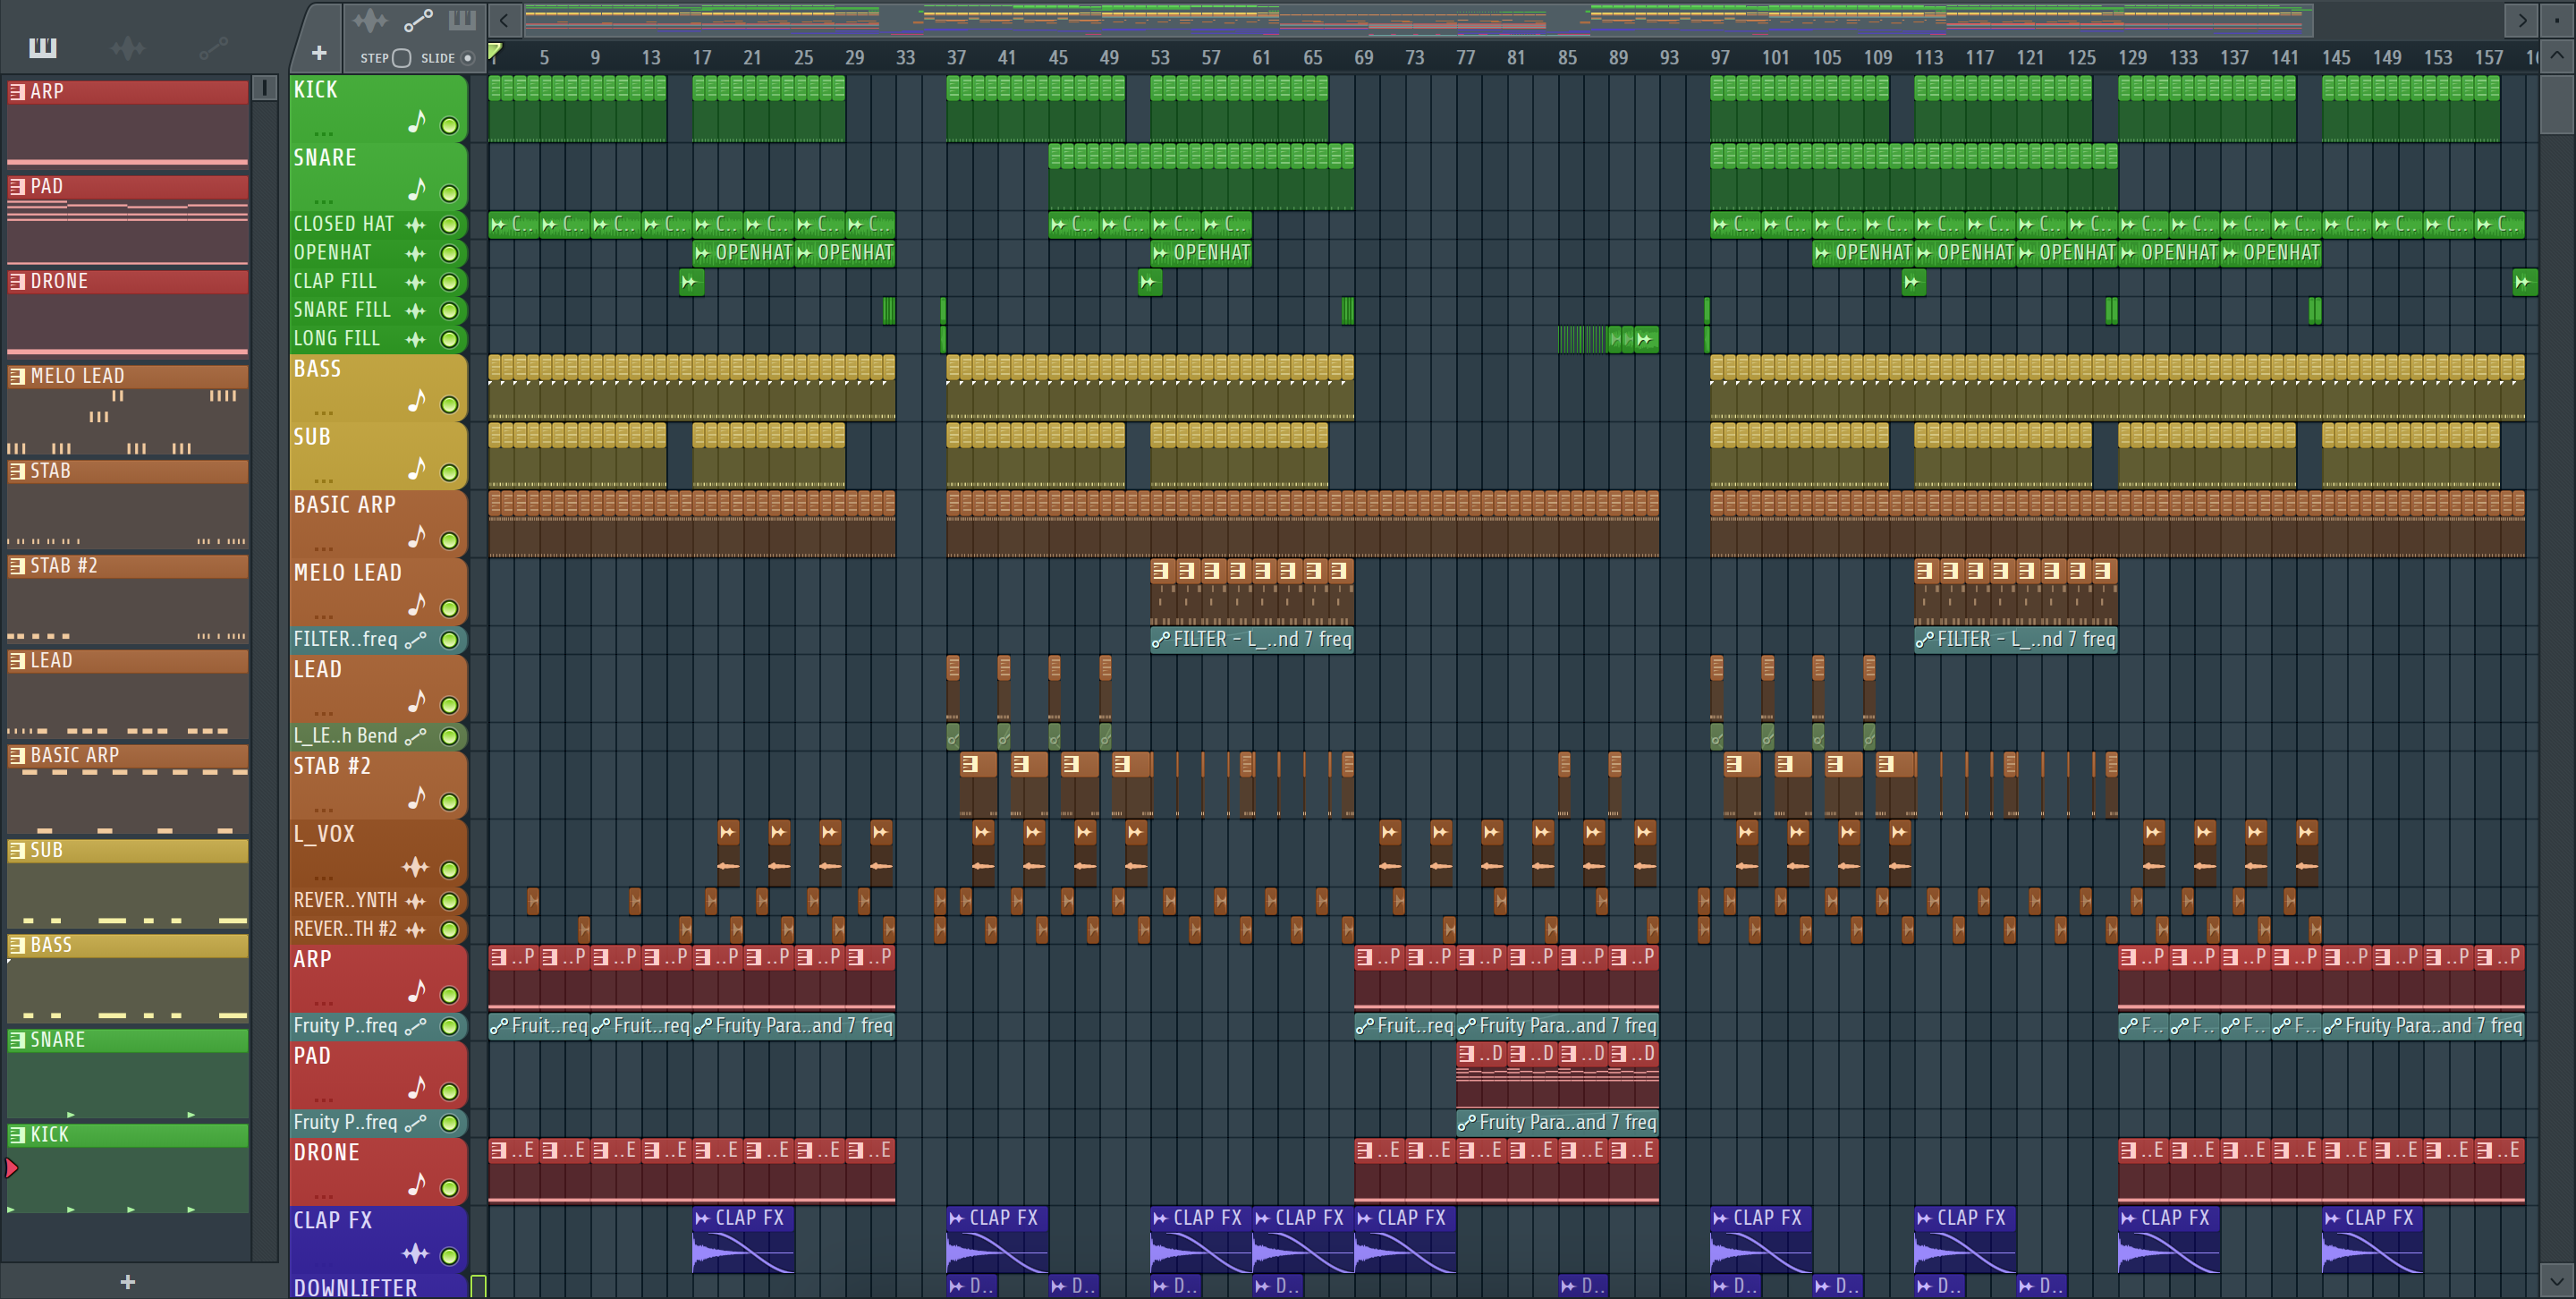The height and width of the screenshot is (1299, 2576).
Task: Click the plus button at the bottom of the picker
Action: tap(127, 1282)
